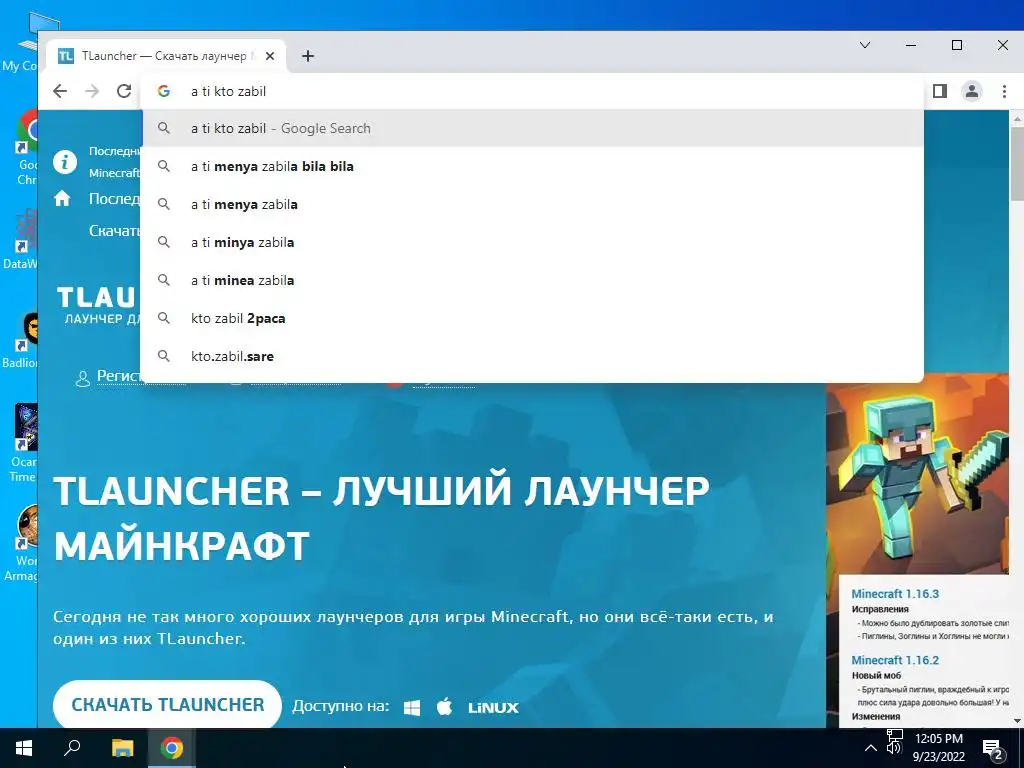Open taskbar search magnifier
Screen dimensions: 1024x768
click(x=72, y=748)
